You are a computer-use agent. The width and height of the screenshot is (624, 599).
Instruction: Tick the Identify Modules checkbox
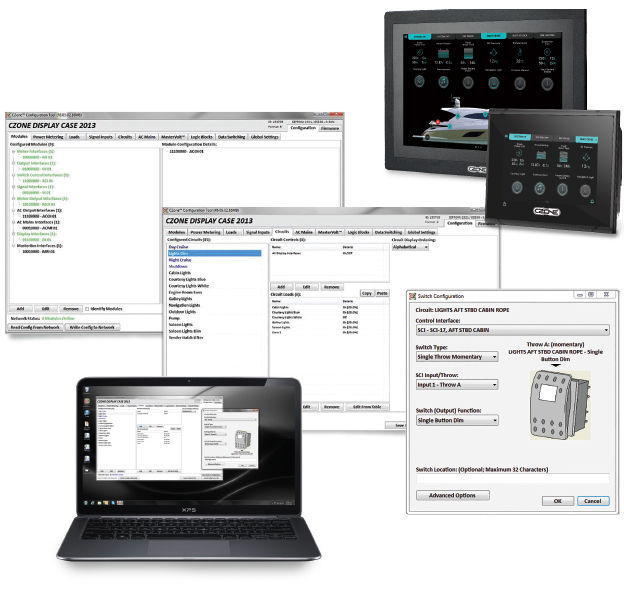tap(87, 309)
